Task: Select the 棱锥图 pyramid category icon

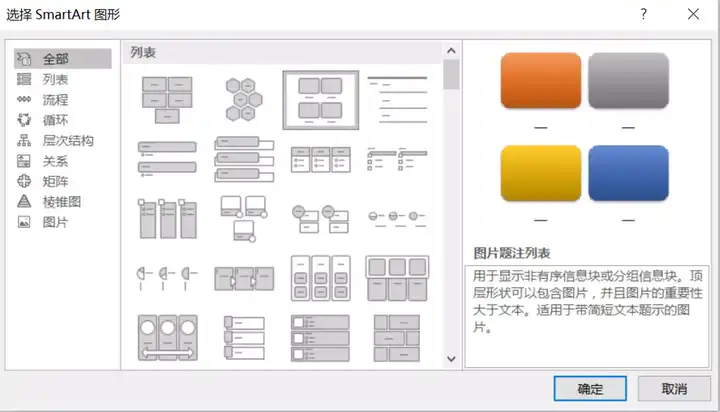Action: [x=24, y=201]
